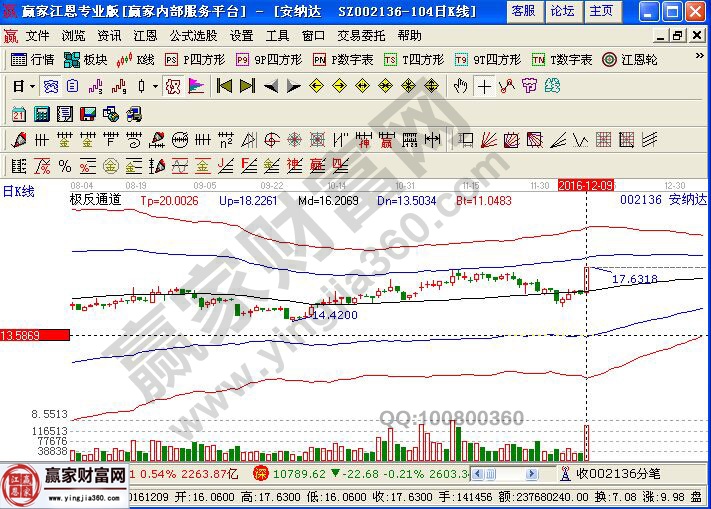Open the 交易委托 menu

pos(361,35)
